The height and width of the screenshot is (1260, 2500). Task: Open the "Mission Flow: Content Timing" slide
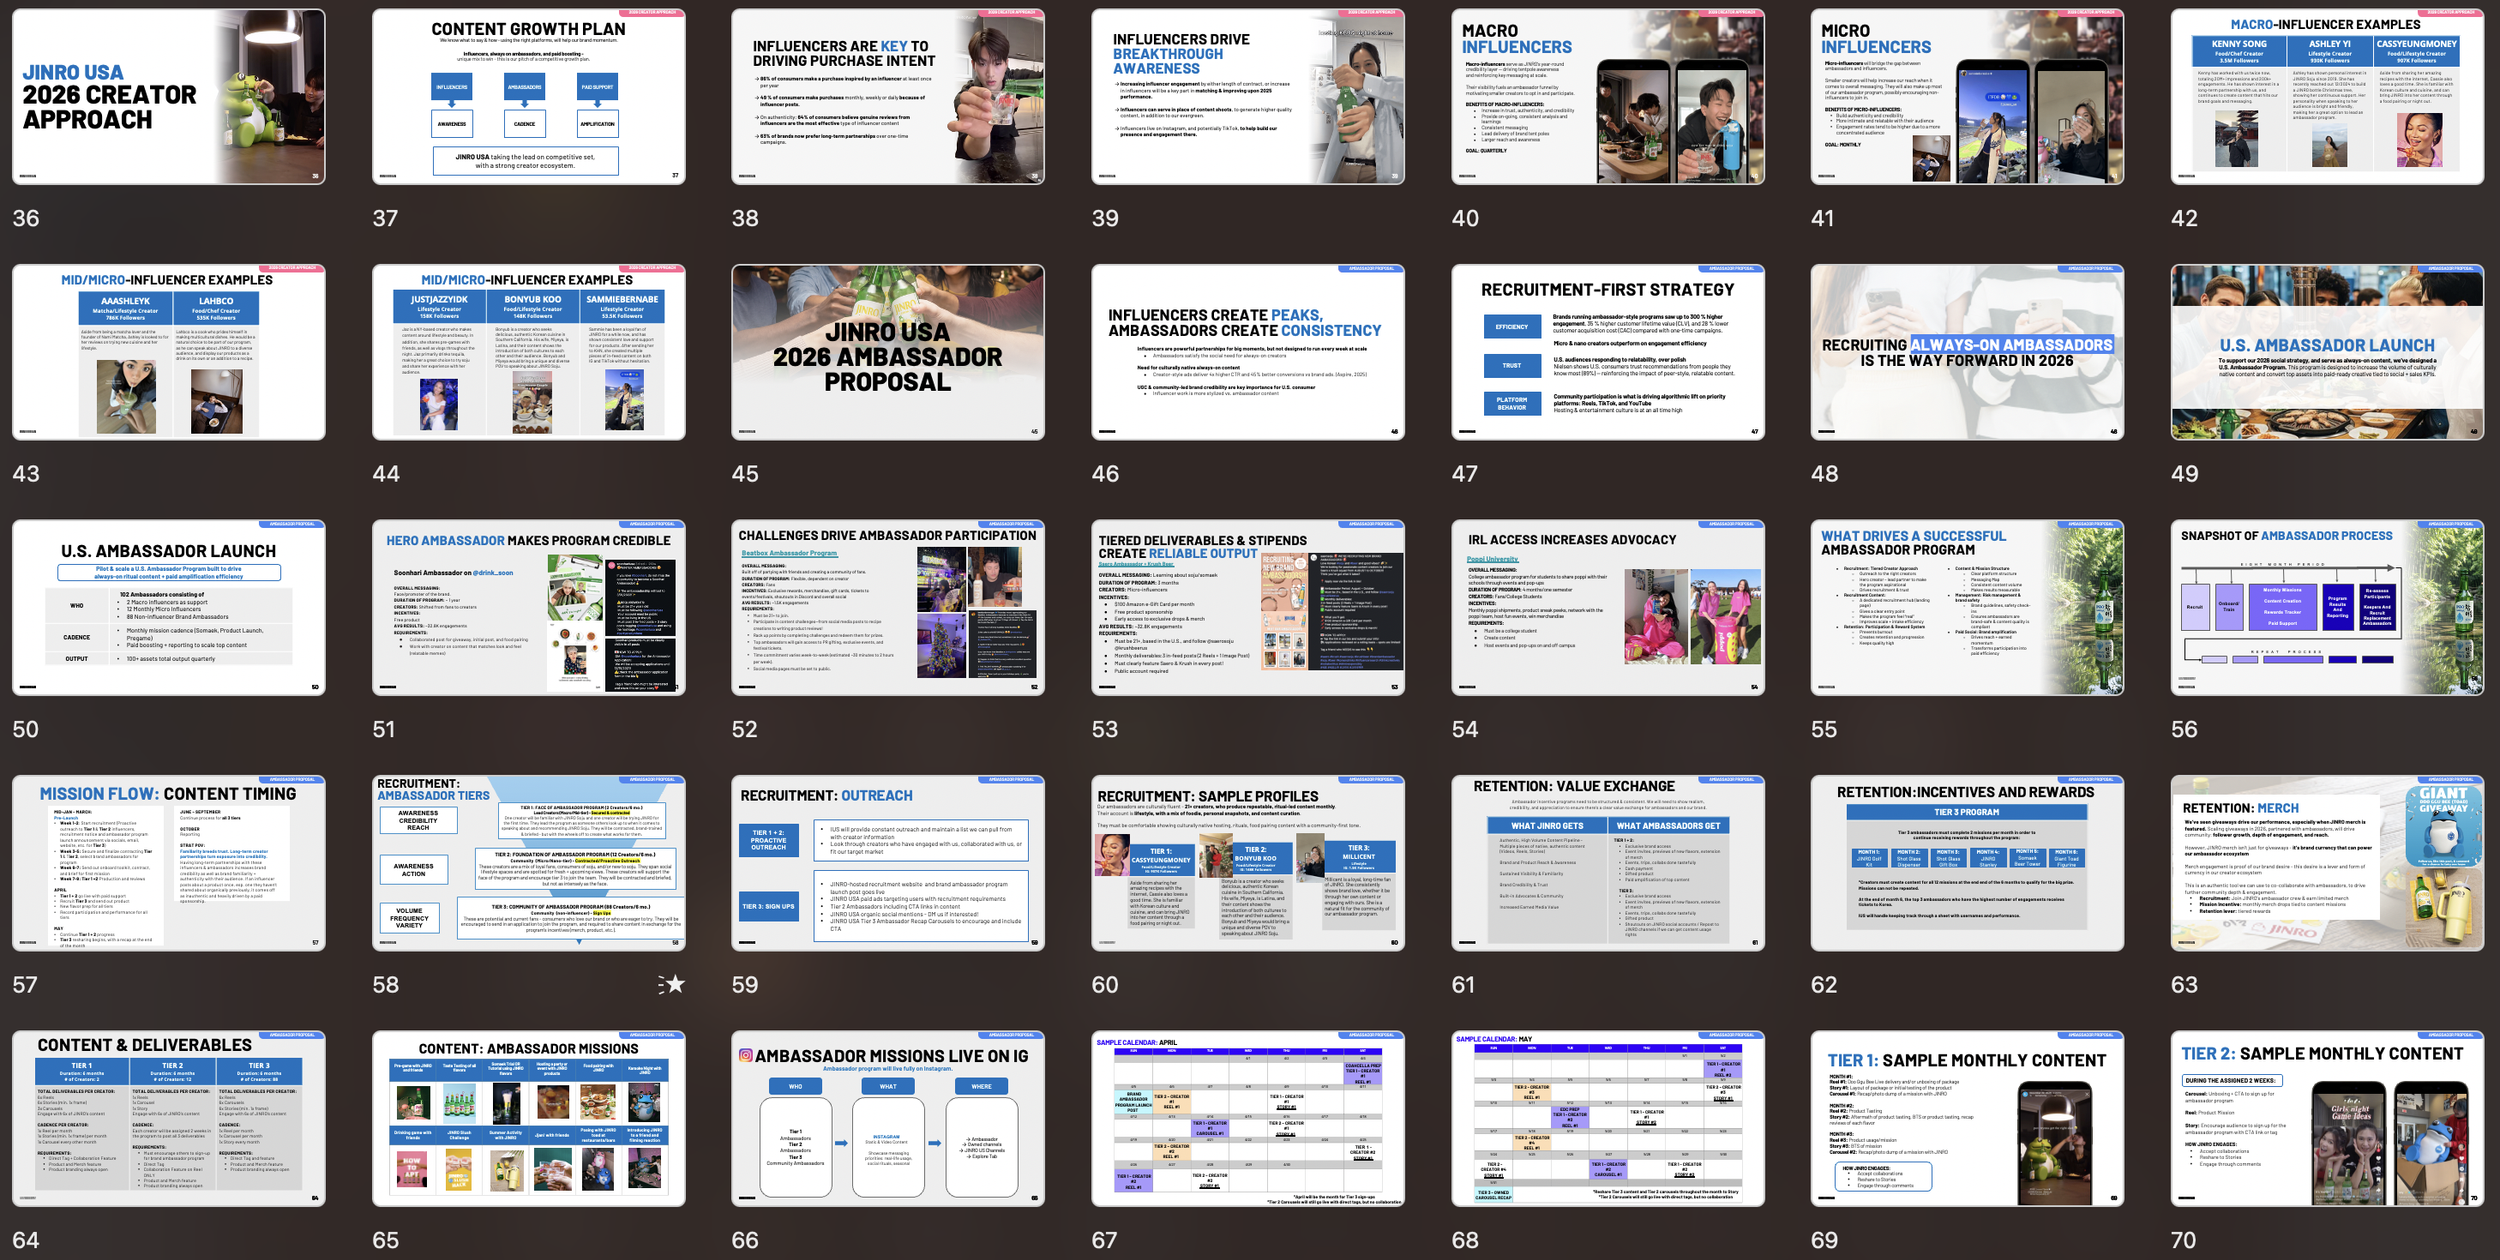[x=168, y=862]
